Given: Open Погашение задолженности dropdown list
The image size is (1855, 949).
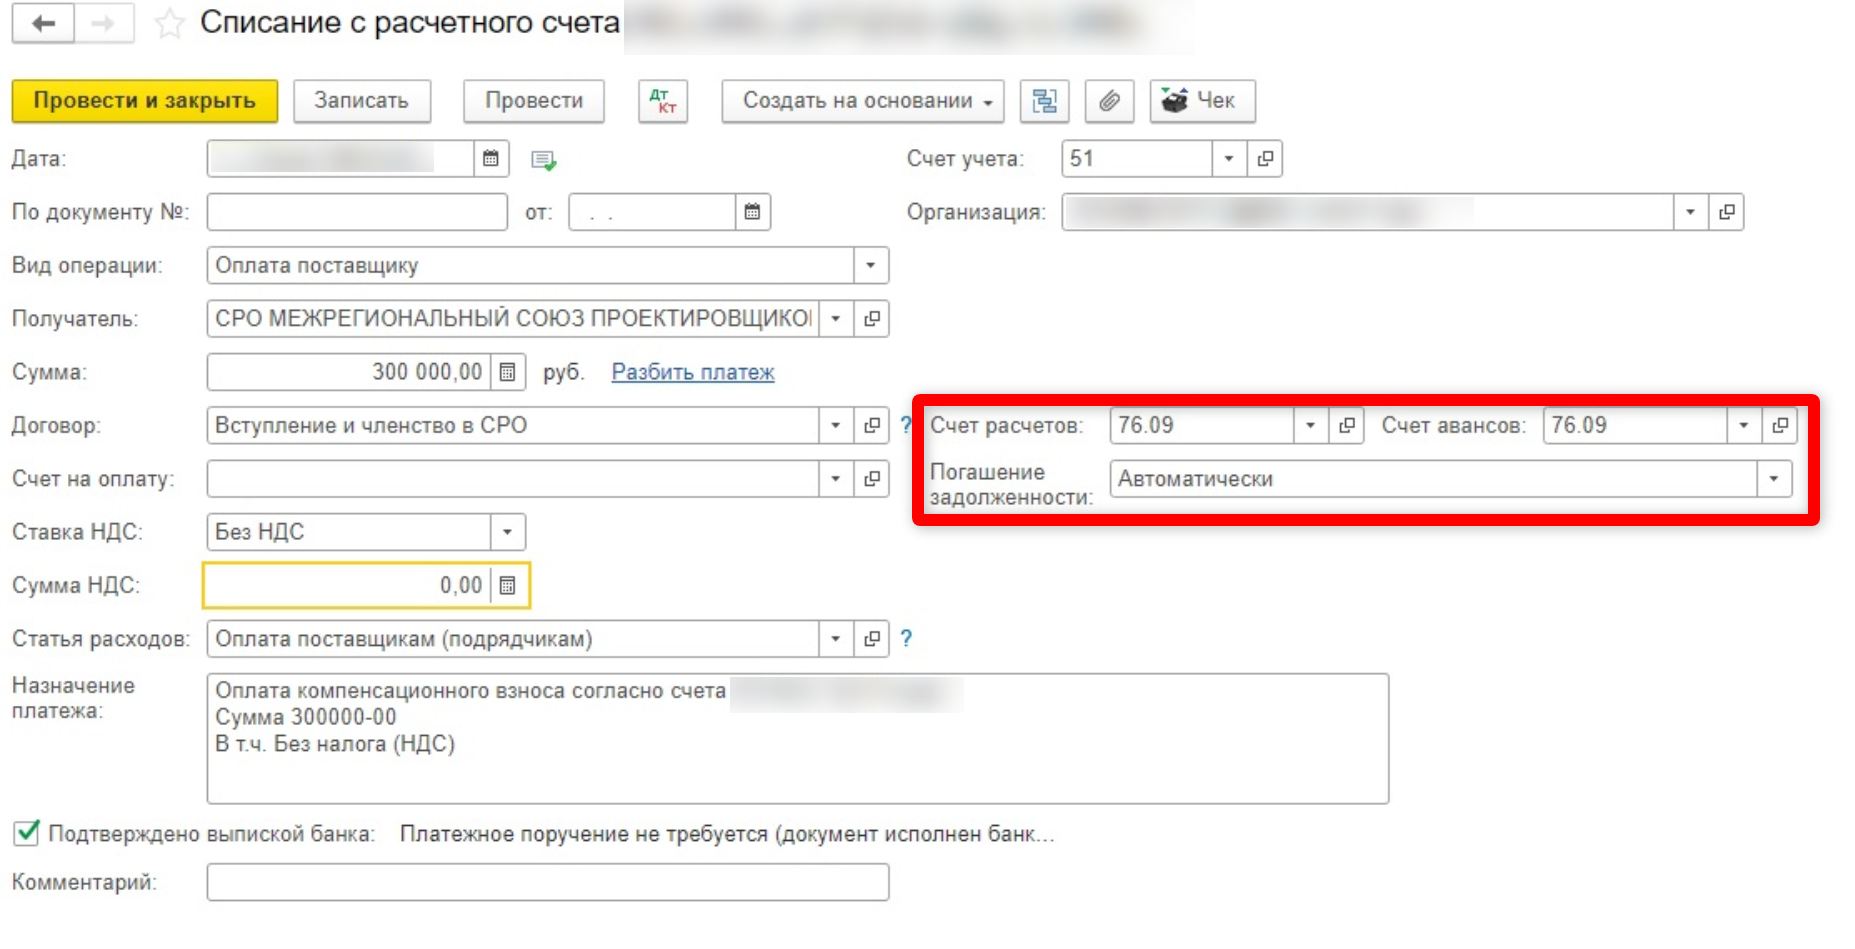Looking at the screenshot, I should pyautogui.click(x=1773, y=479).
